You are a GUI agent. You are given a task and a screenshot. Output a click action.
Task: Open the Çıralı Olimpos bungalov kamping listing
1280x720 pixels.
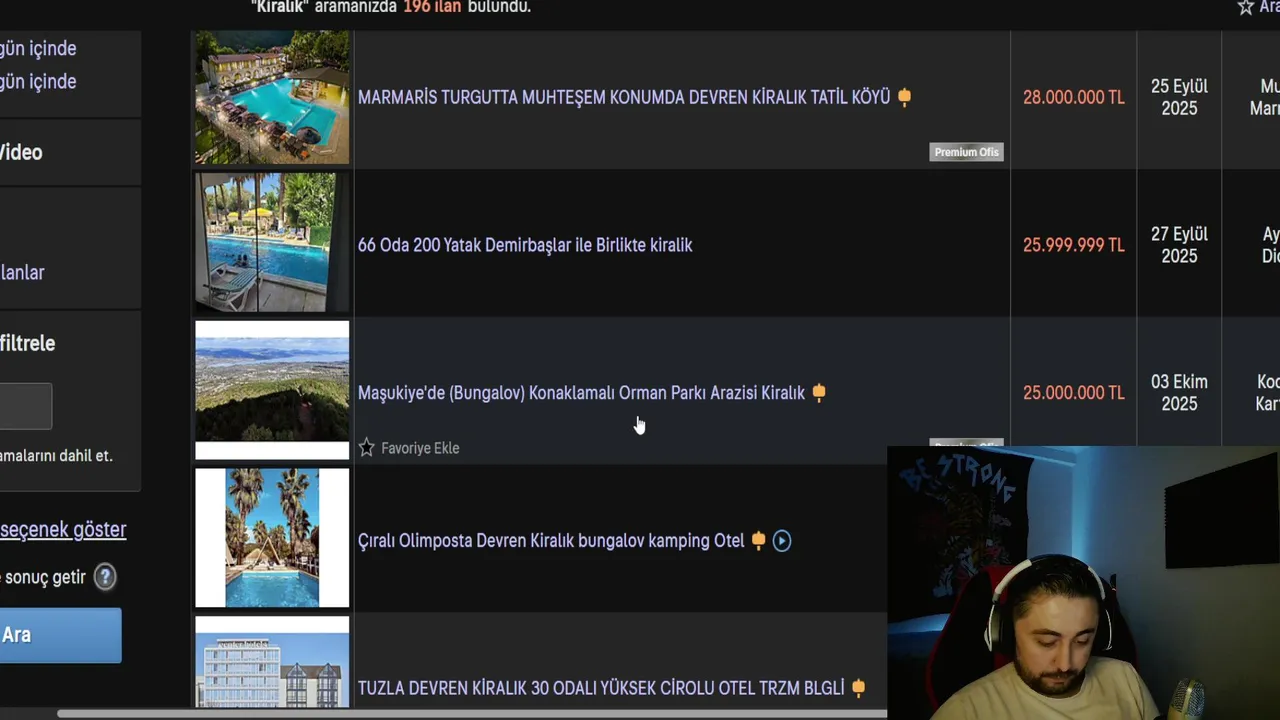click(x=551, y=541)
